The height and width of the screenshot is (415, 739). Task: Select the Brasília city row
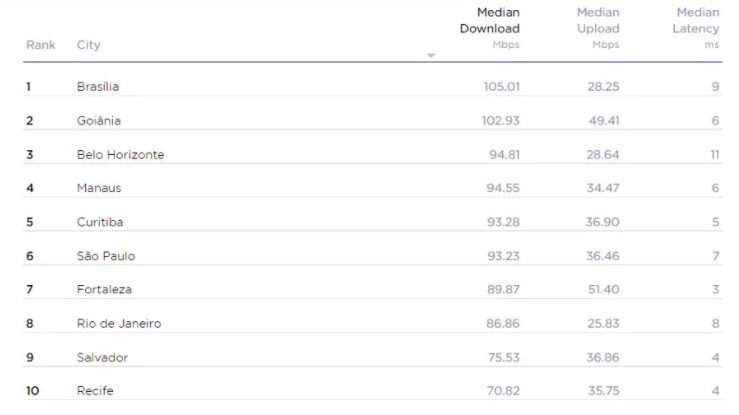[98, 87]
